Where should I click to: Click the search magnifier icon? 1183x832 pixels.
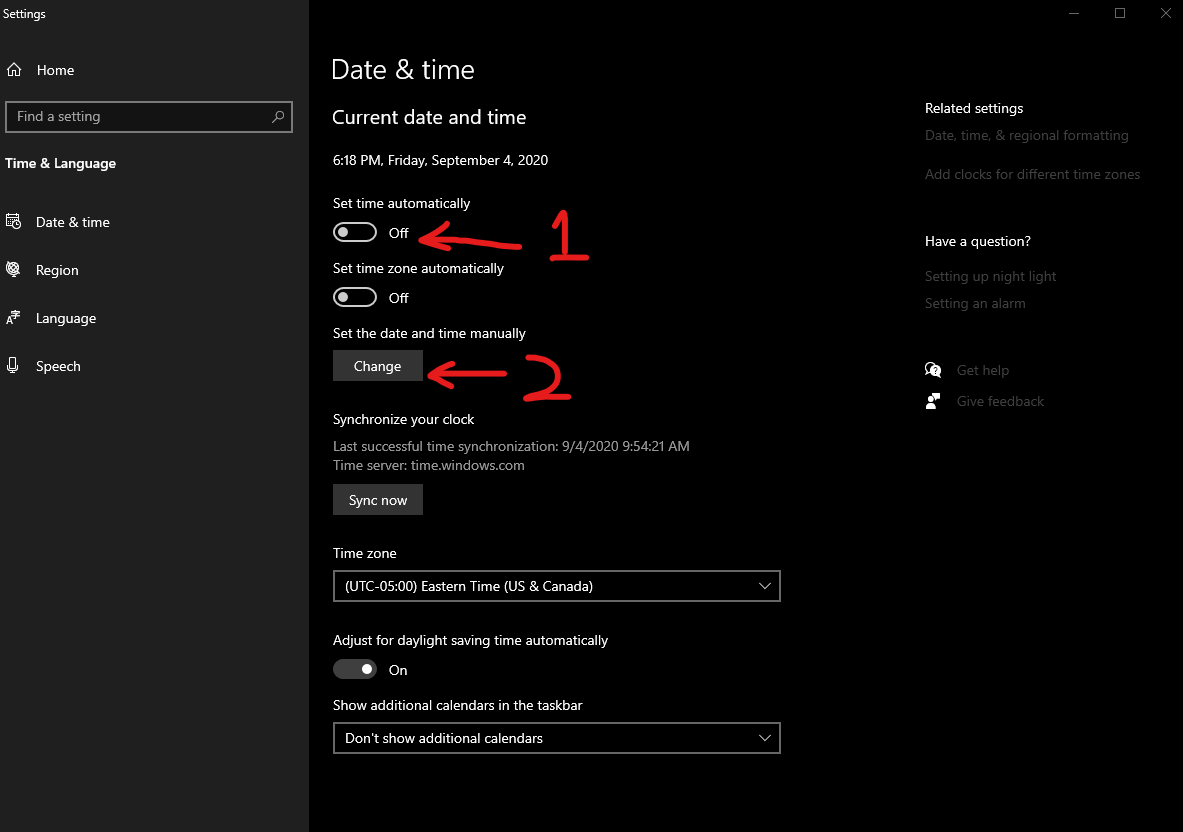[278, 117]
